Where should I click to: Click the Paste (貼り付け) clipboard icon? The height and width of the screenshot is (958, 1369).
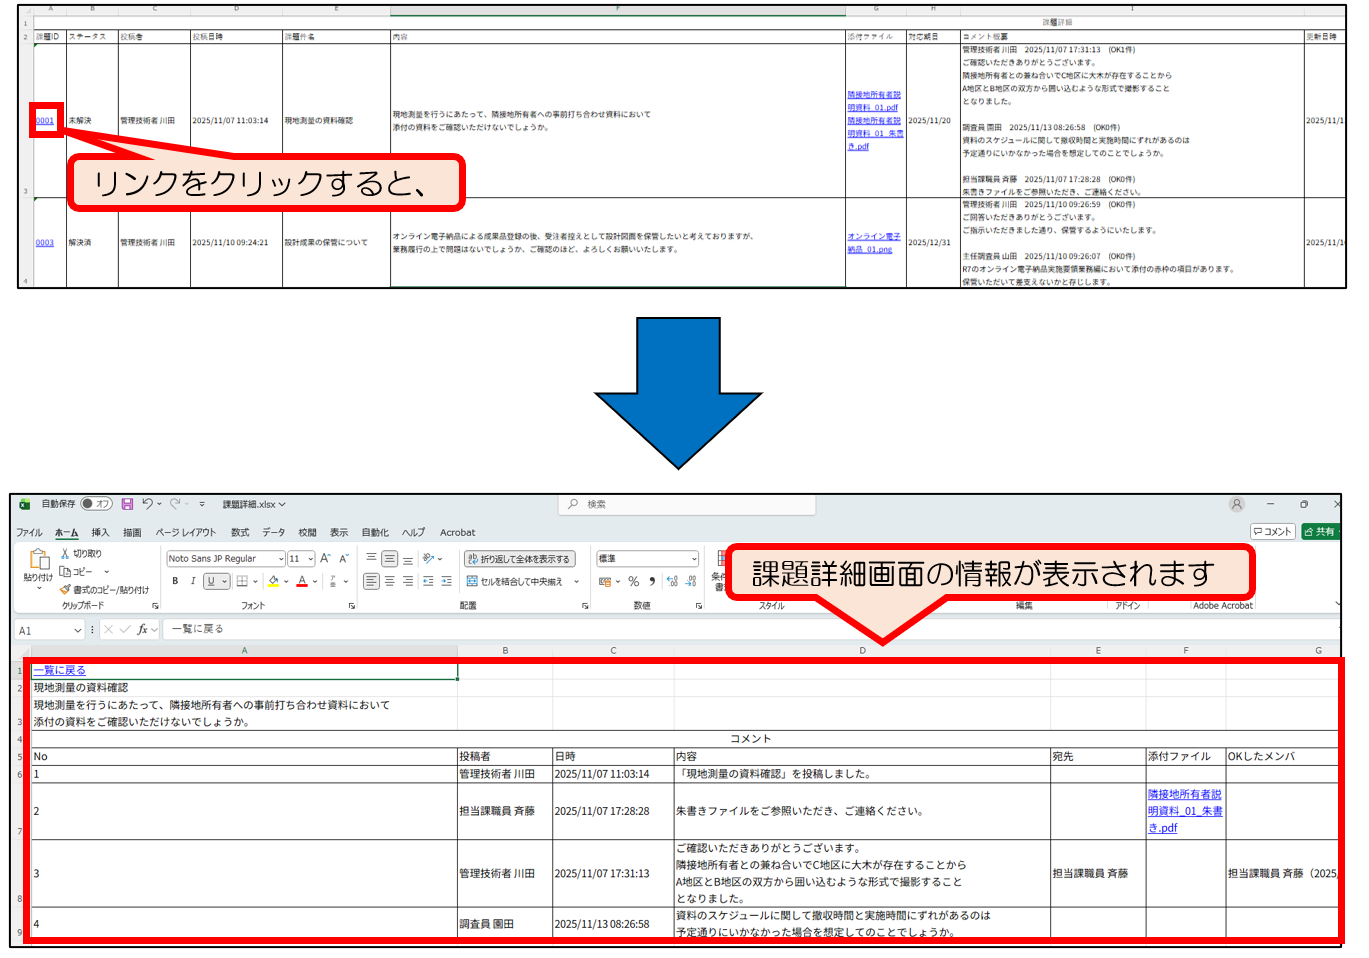pos(38,560)
